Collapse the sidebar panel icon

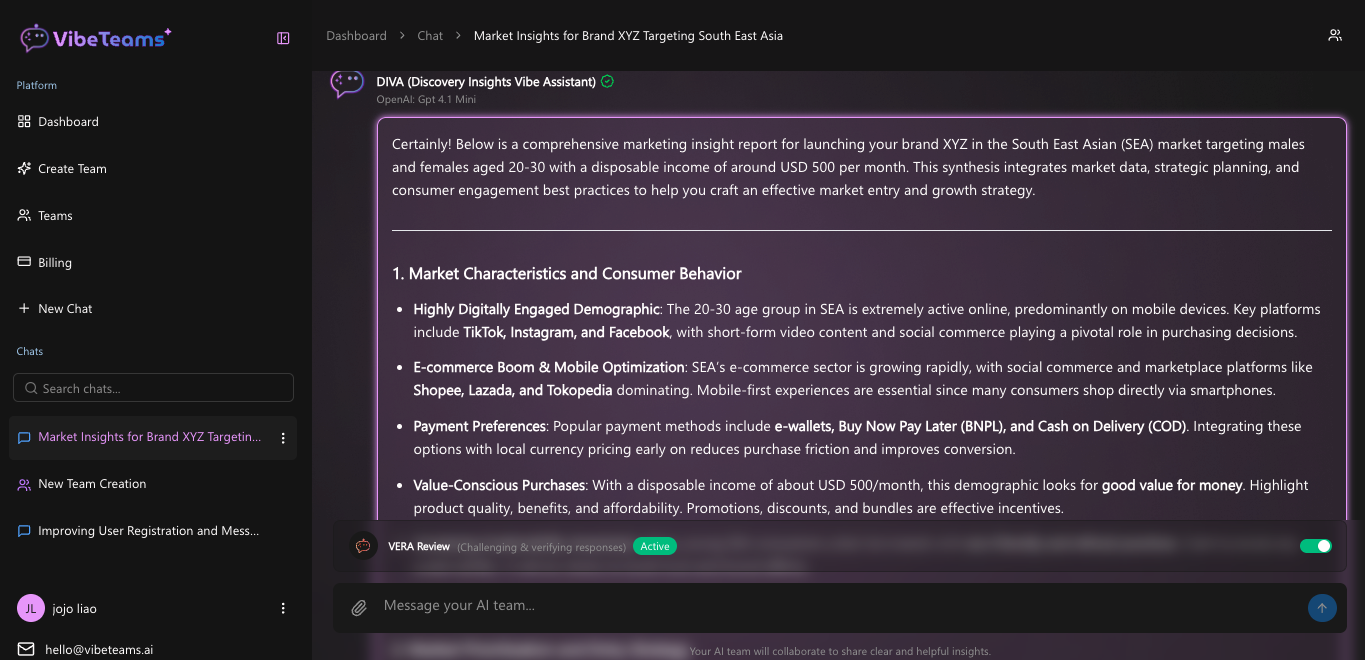pyautogui.click(x=283, y=38)
